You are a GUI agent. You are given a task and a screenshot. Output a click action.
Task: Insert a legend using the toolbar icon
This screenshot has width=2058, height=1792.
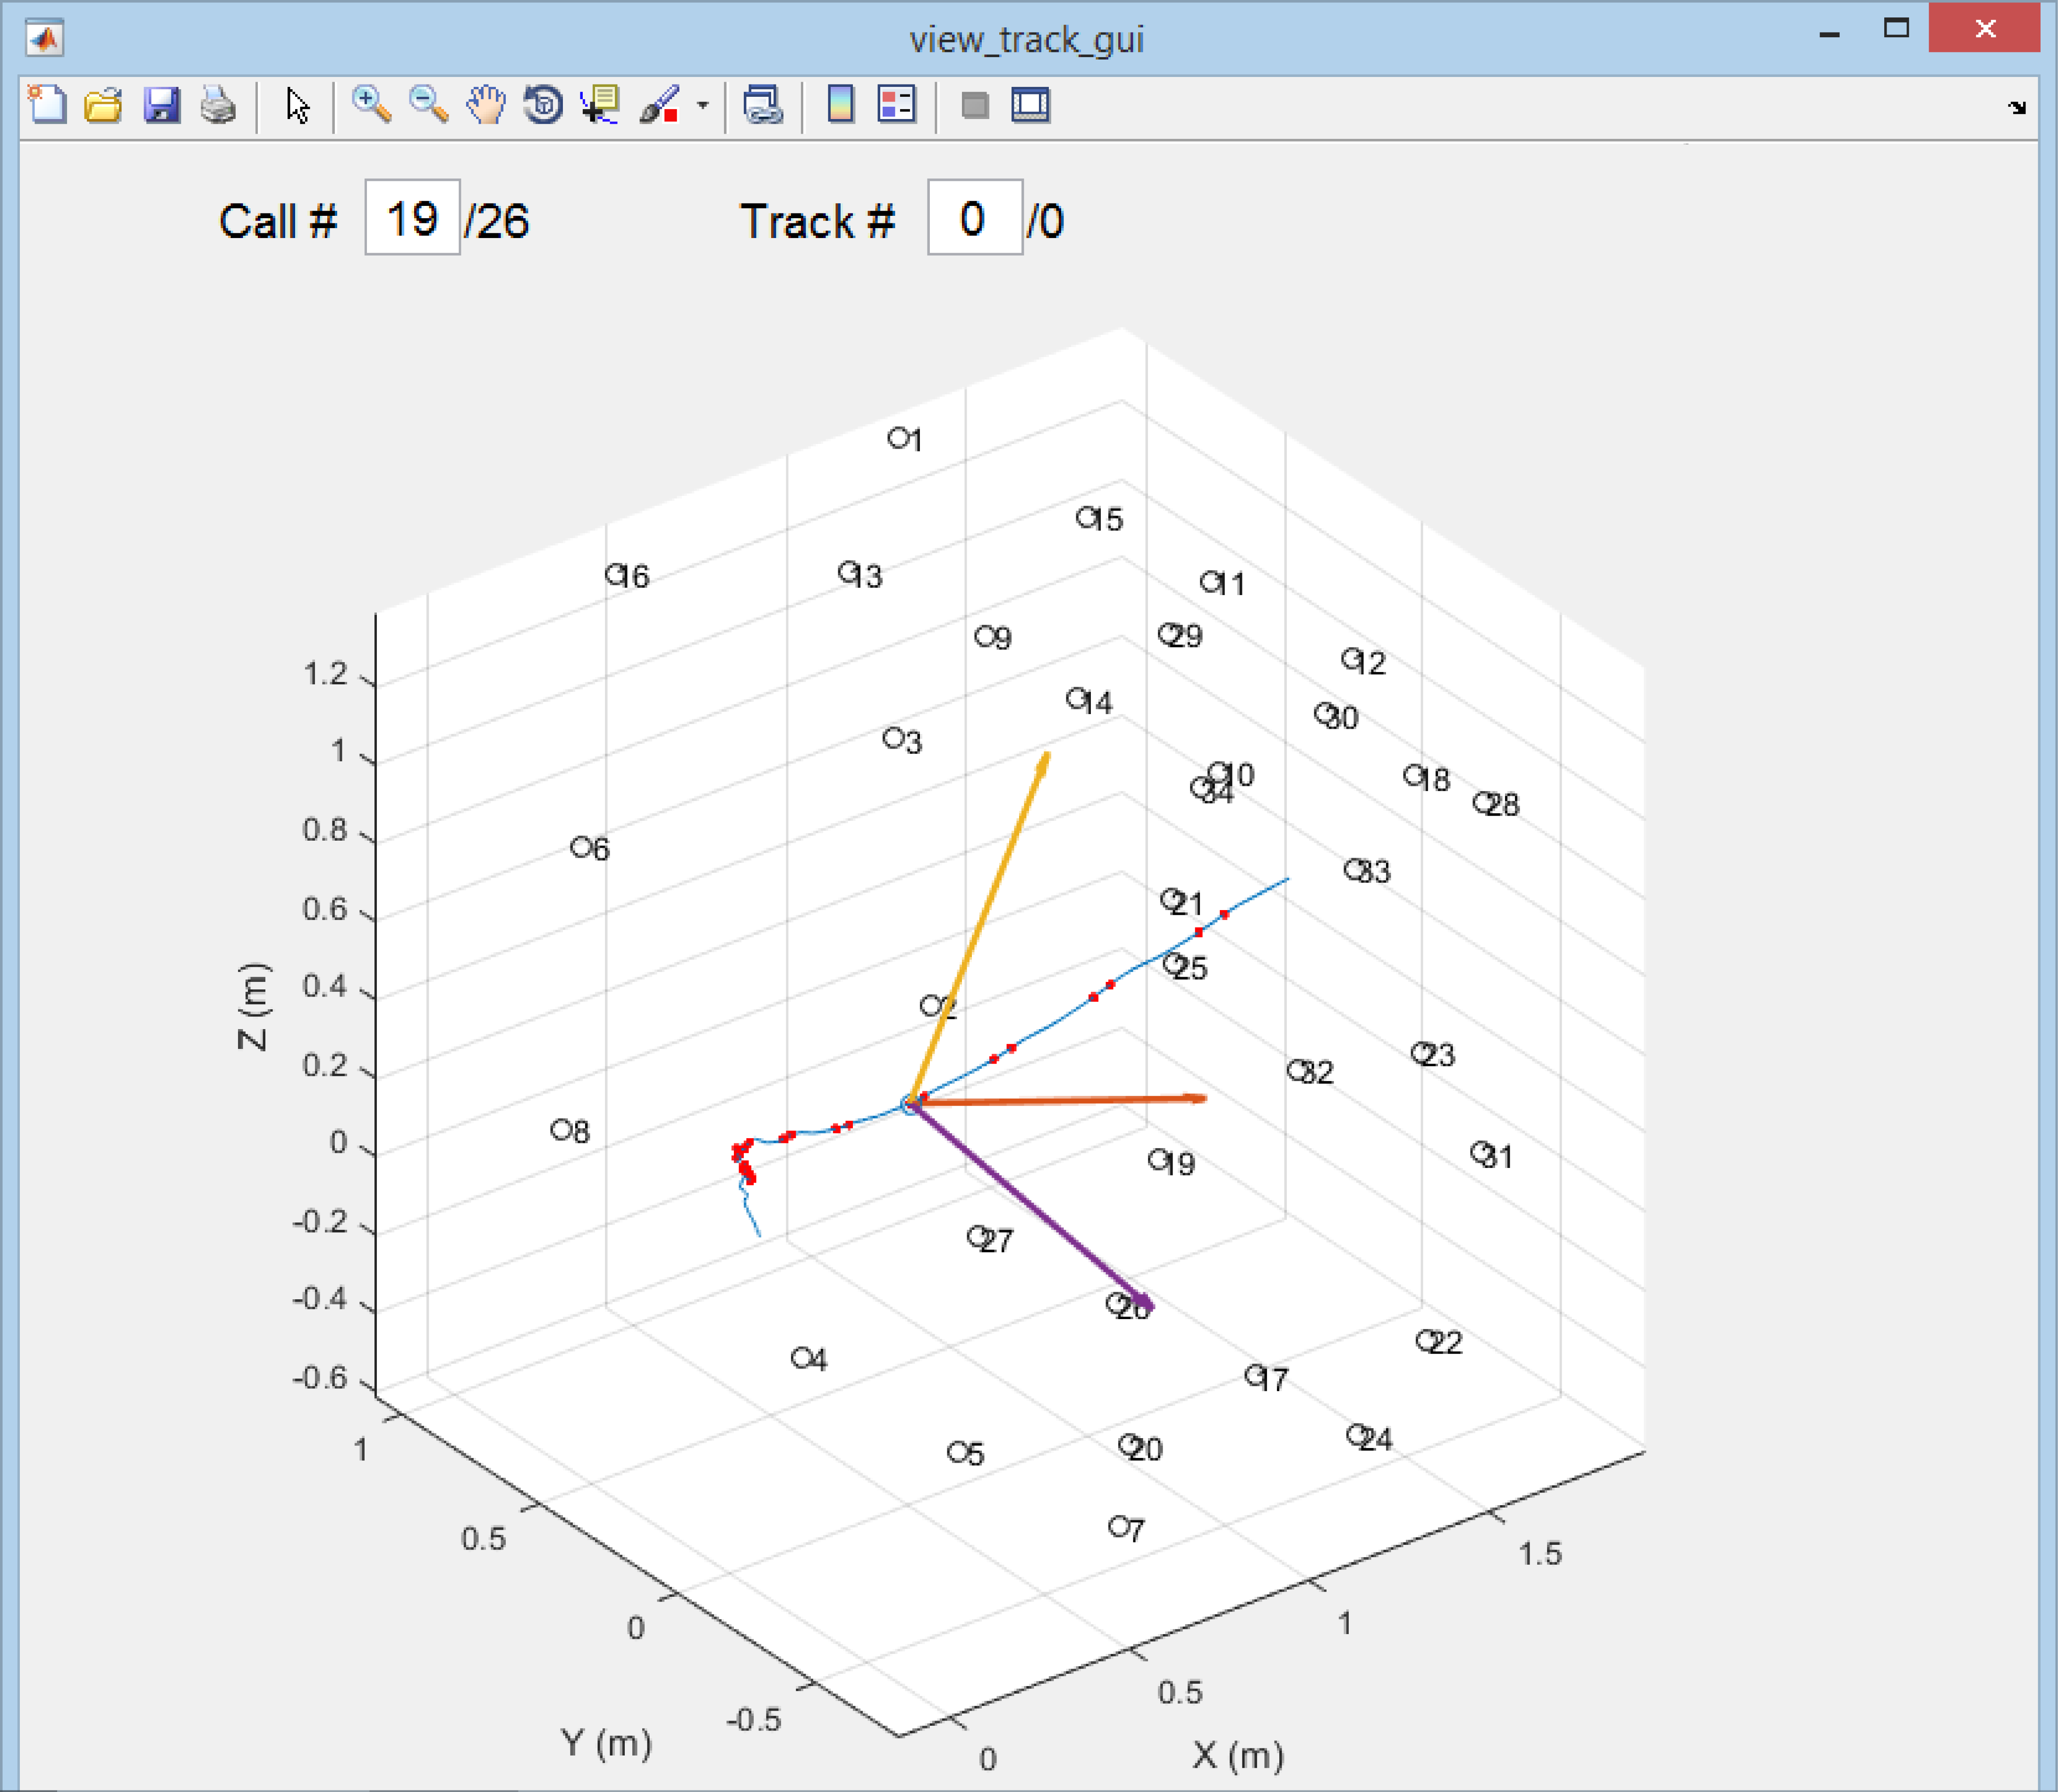point(896,104)
